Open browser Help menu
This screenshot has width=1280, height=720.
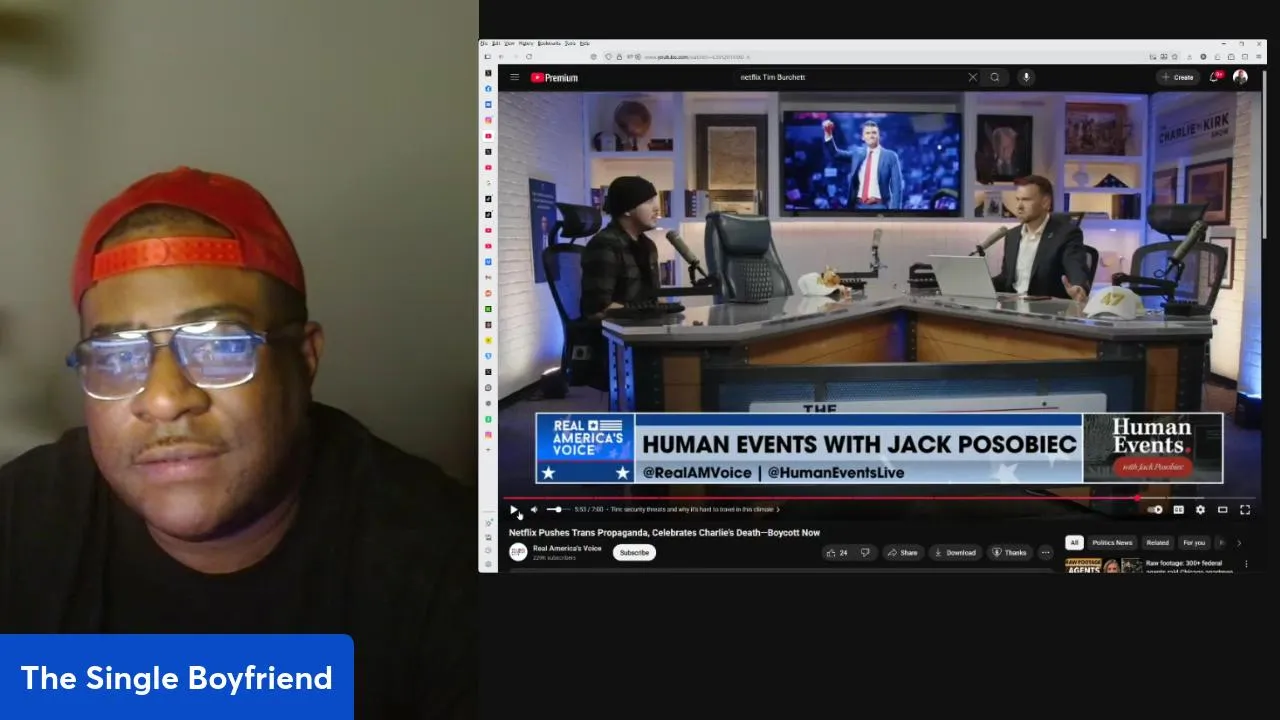pos(585,44)
